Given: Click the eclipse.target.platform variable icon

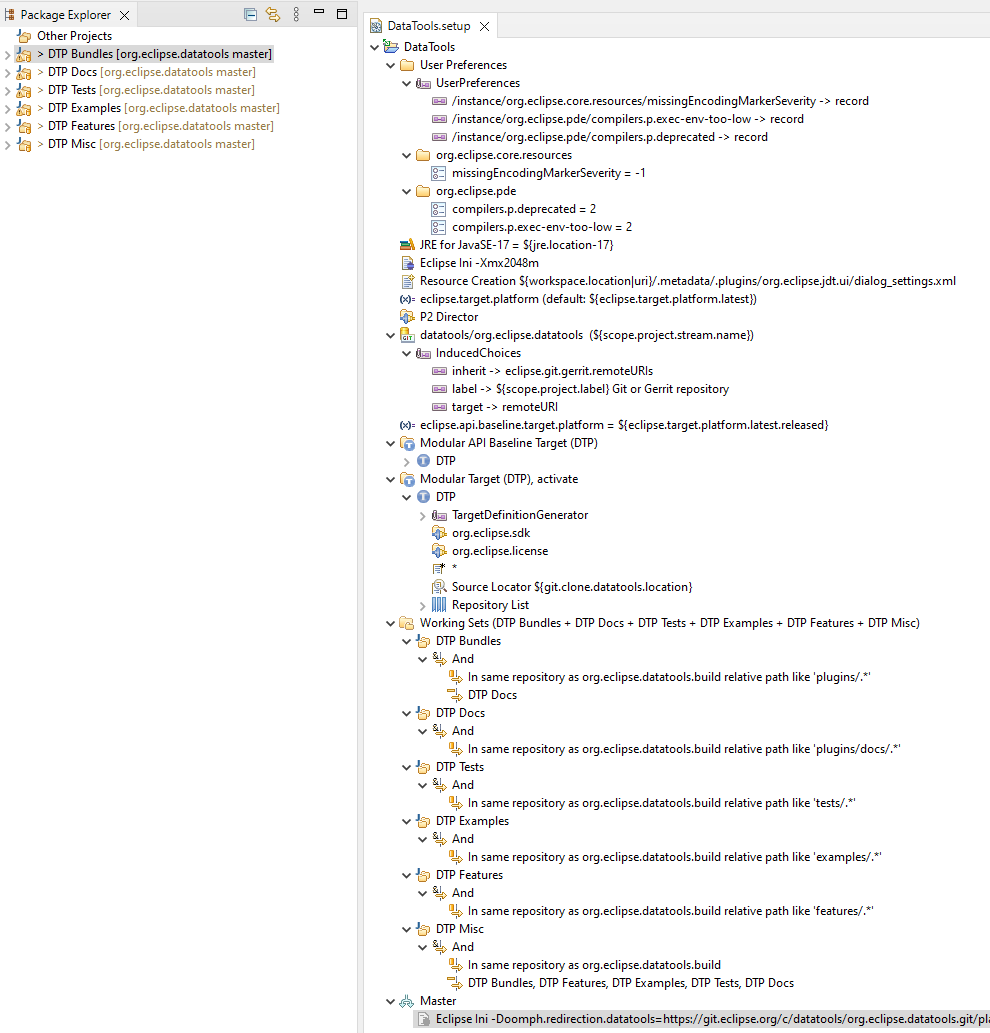Looking at the screenshot, I should (407, 299).
